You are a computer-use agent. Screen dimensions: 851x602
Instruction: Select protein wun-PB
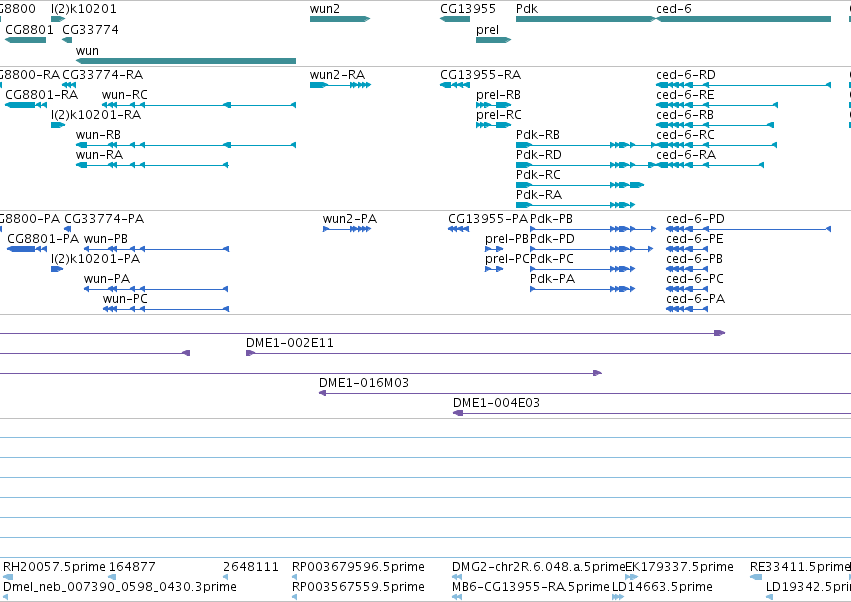pos(106,239)
